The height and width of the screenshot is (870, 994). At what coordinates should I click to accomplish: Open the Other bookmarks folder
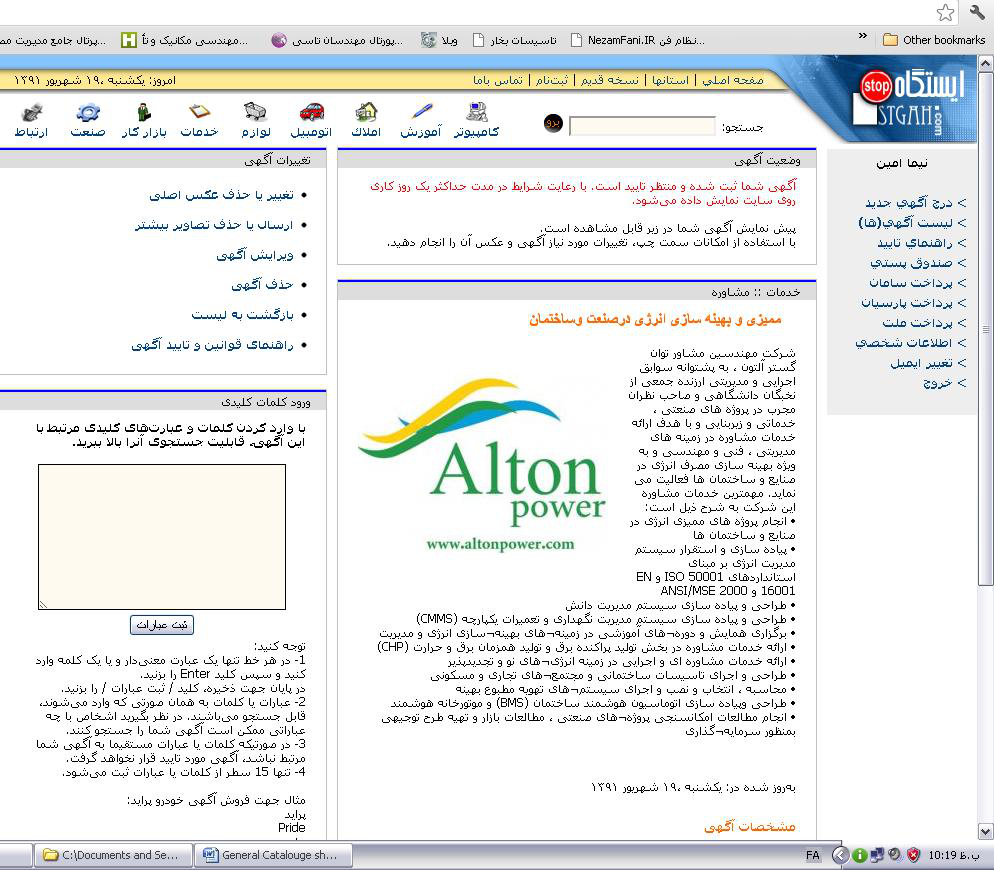pos(934,40)
